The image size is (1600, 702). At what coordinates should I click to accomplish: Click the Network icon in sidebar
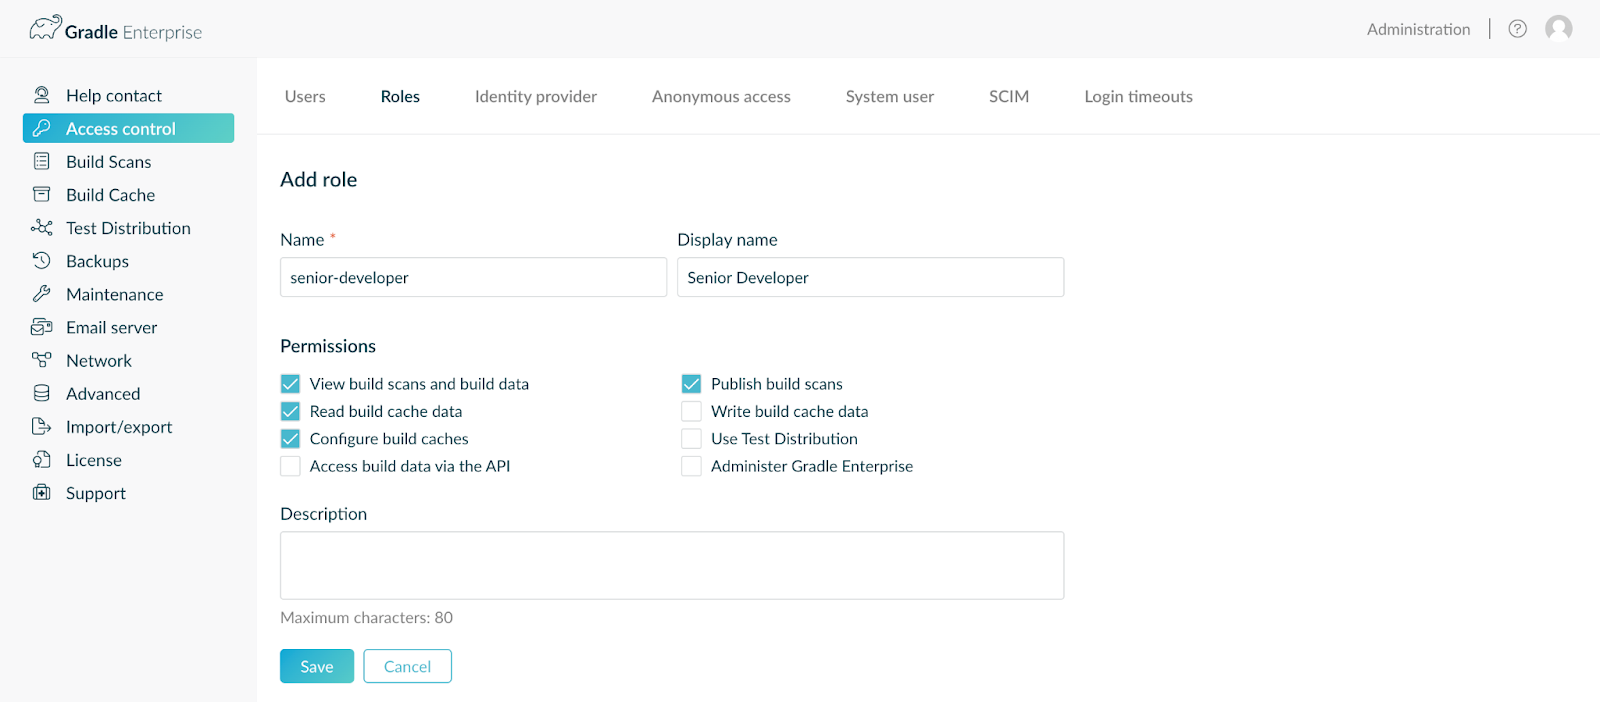tap(42, 360)
